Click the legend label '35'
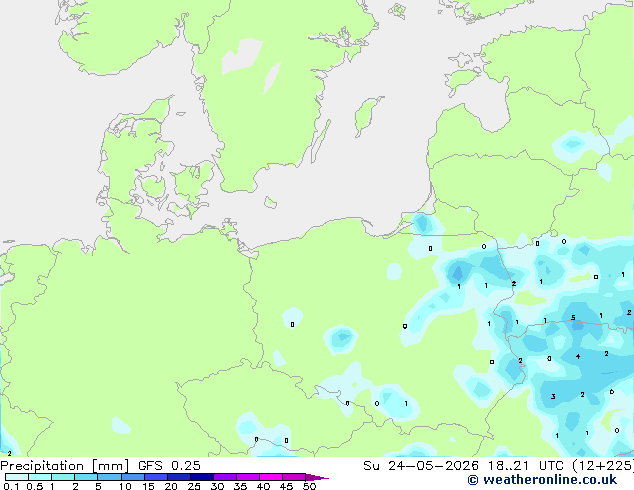 (x=240, y=486)
